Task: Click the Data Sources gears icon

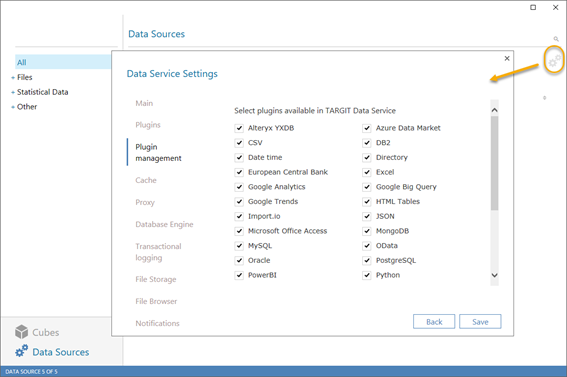Action: pyautogui.click(x=22, y=351)
